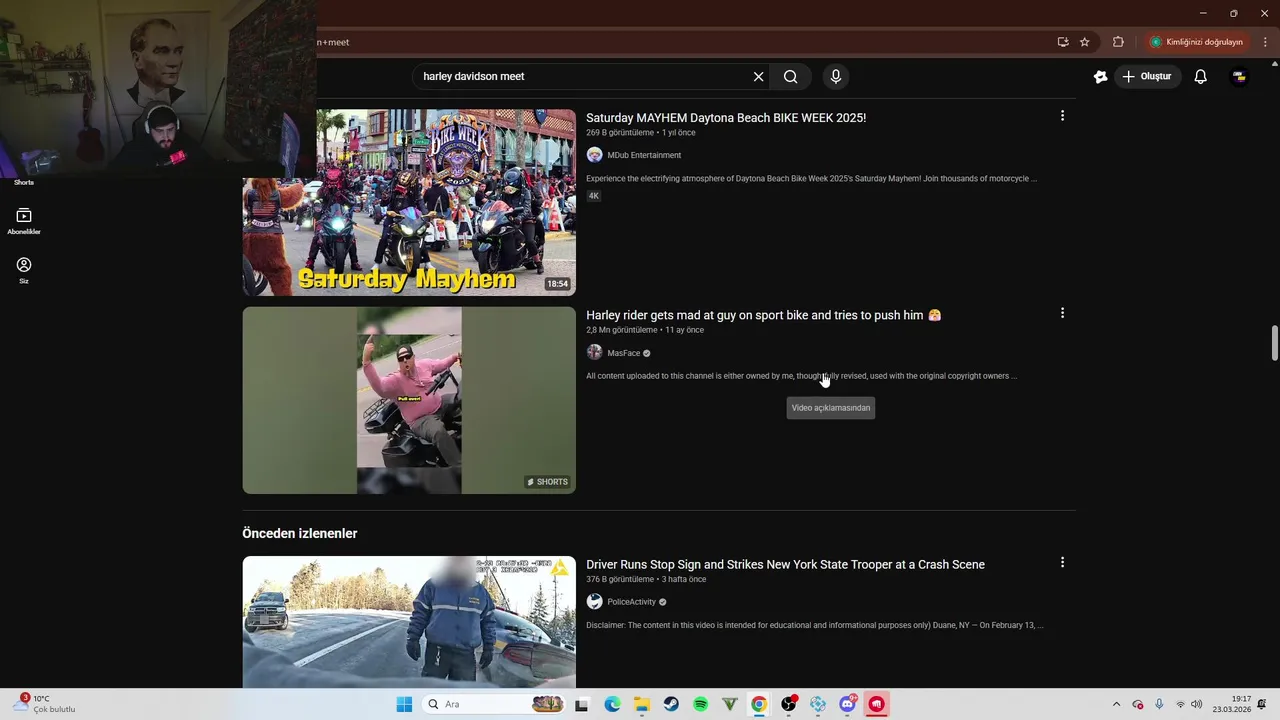1280x720 pixels.
Task: Click the 4K badge under Saturday MAYHEM
Action: click(593, 196)
